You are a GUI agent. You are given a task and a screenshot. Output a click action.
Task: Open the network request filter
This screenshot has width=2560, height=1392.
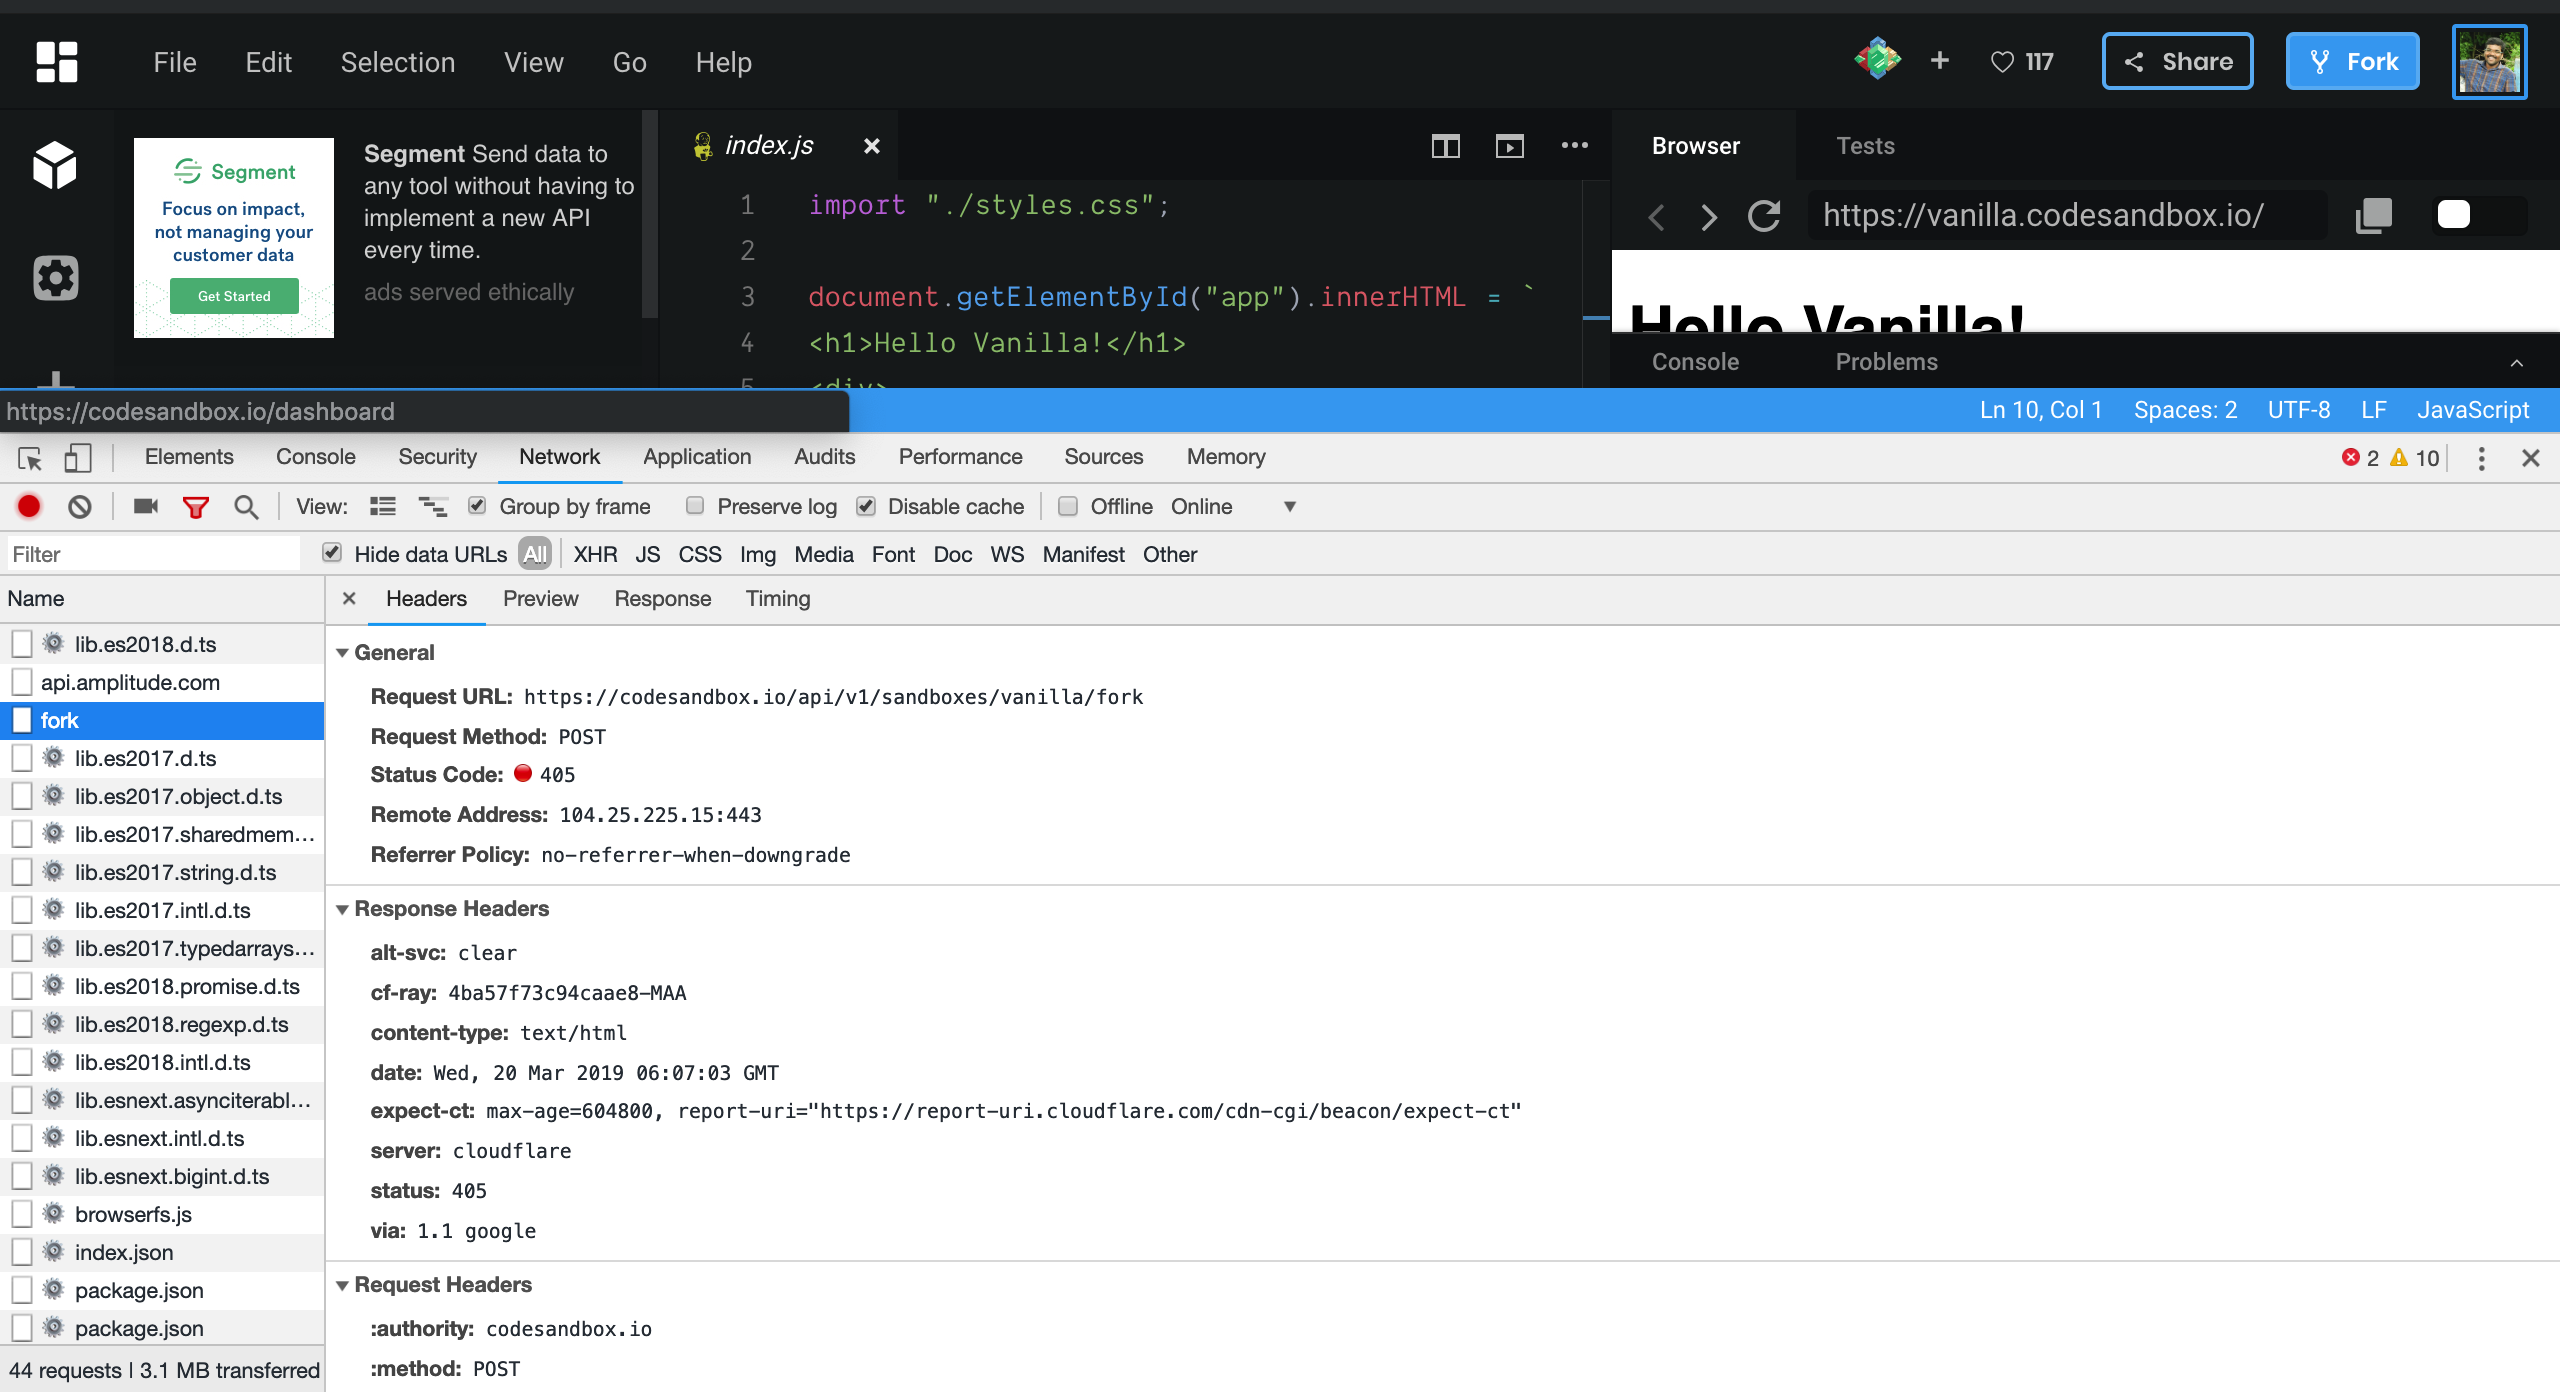pyautogui.click(x=196, y=506)
